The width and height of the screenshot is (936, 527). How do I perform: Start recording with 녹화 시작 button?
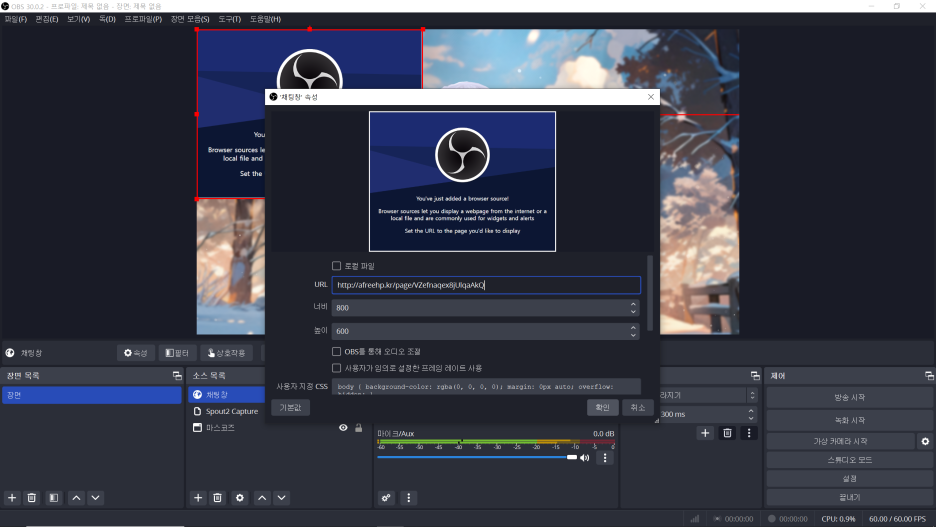click(849, 420)
